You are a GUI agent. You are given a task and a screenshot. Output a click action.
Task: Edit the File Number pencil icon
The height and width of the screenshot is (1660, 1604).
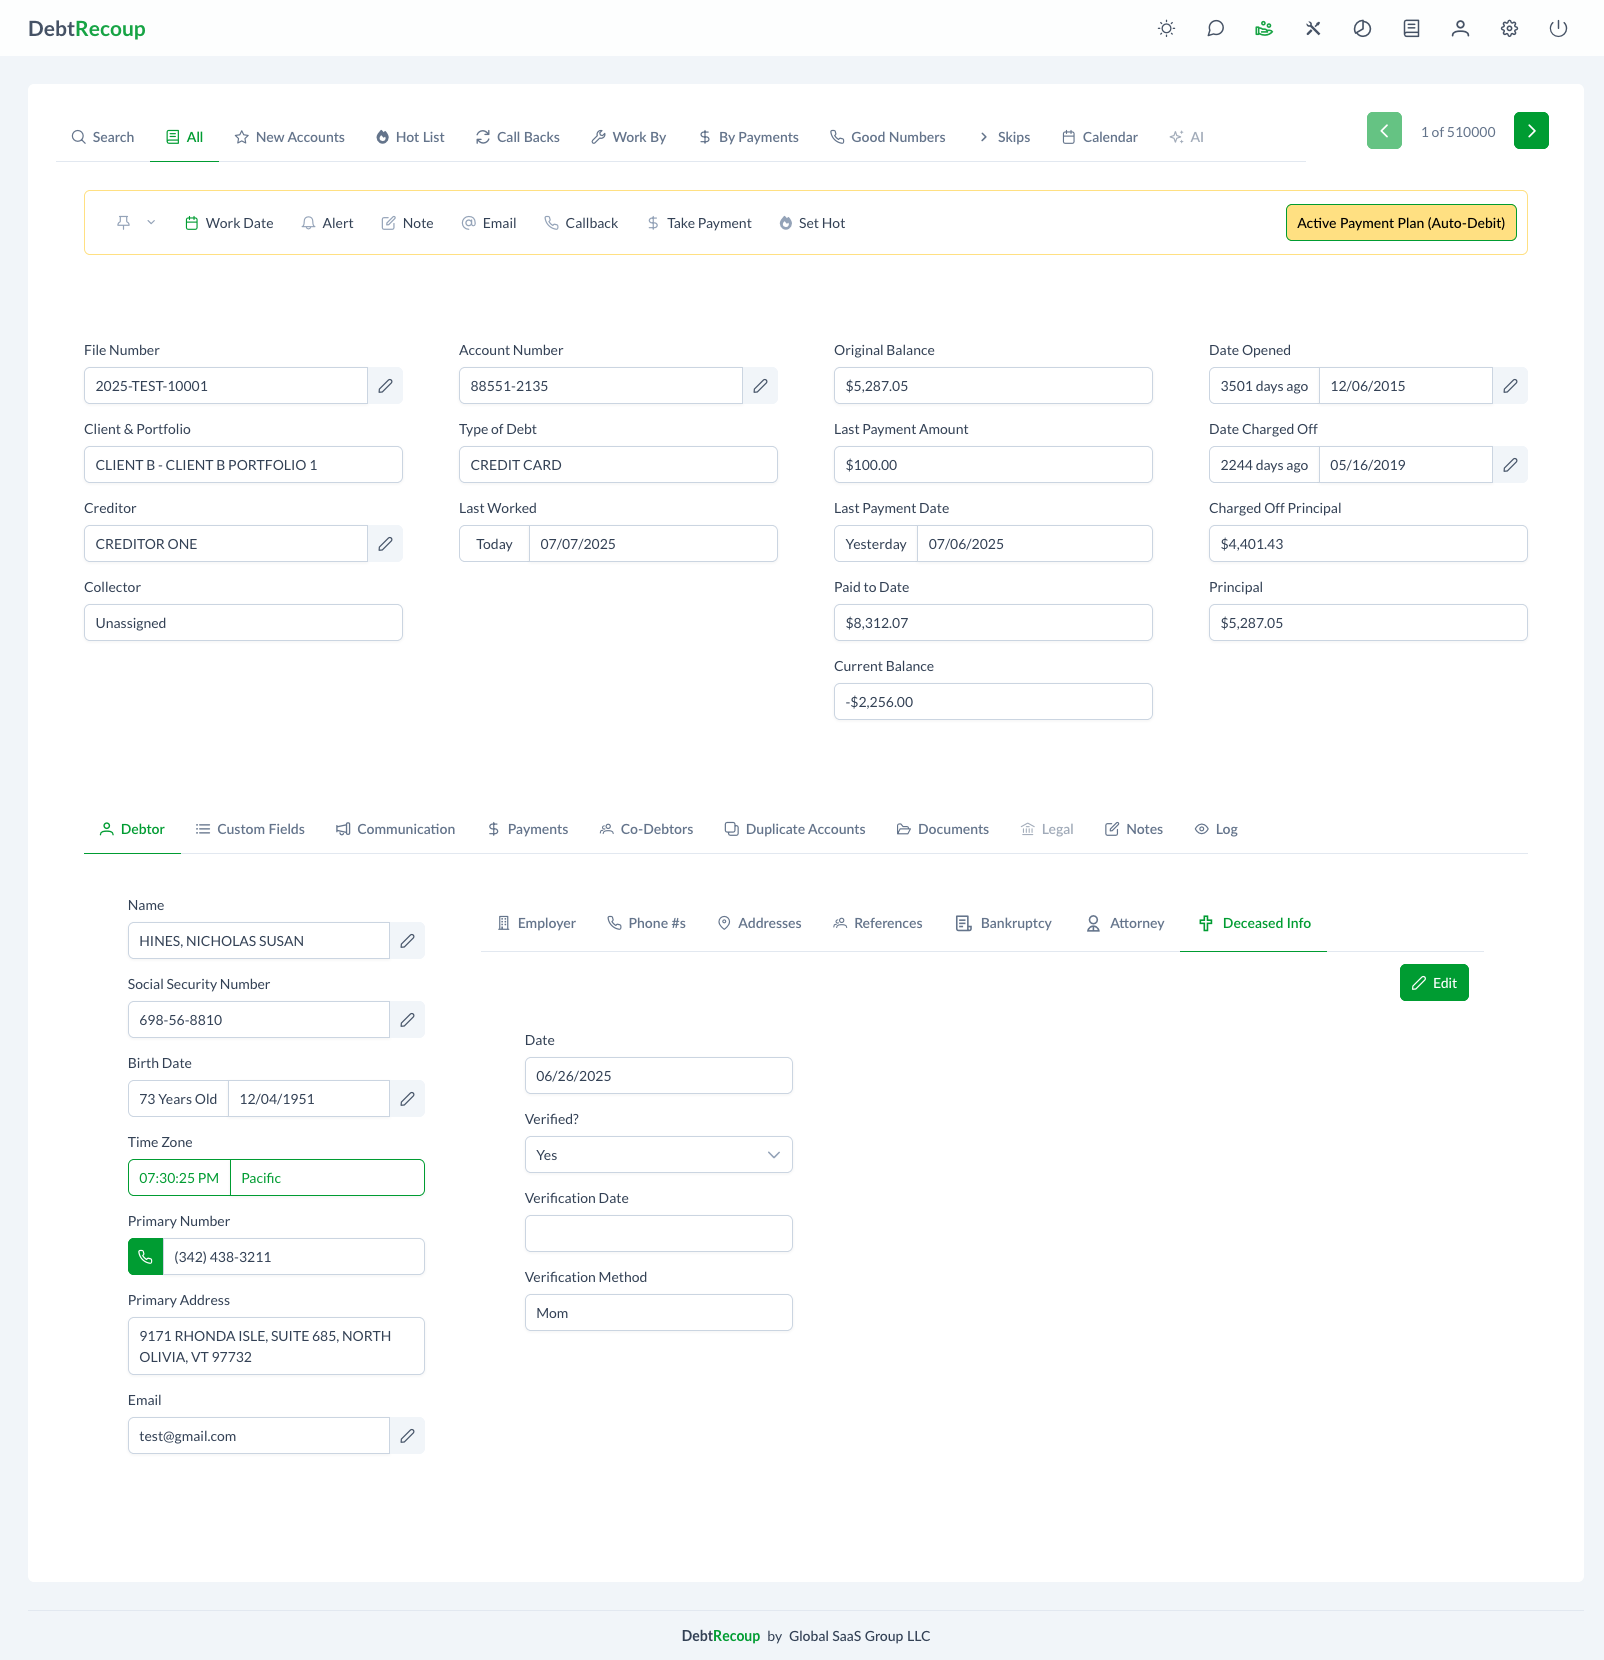(385, 386)
